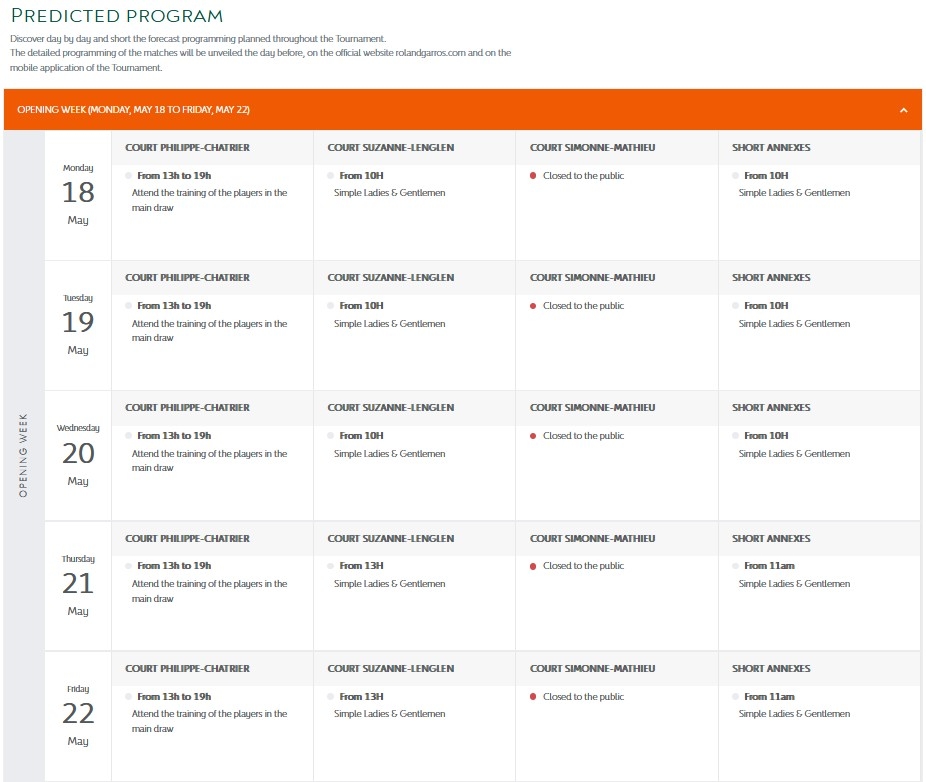Click Thursday's red Simonne-Mathieu status dot
This screenshot has width=926, height=782.
click(533, 566)
